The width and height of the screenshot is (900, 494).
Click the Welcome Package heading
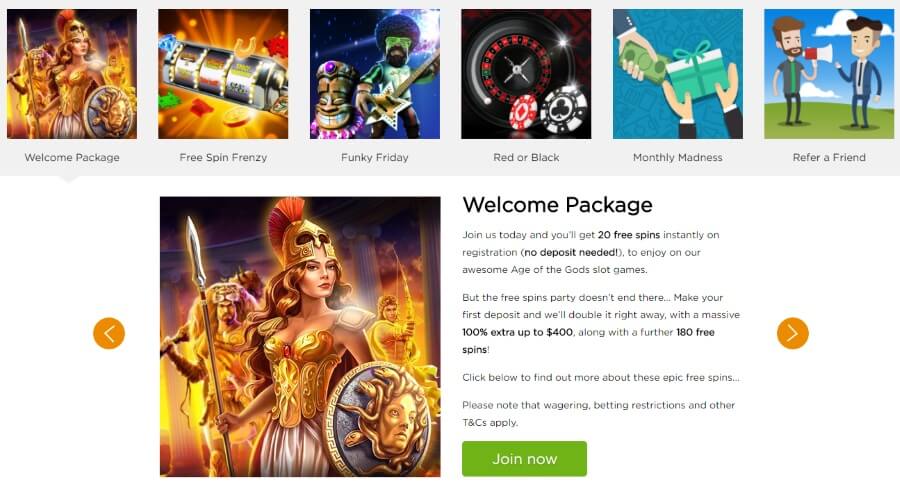point(557,205)
